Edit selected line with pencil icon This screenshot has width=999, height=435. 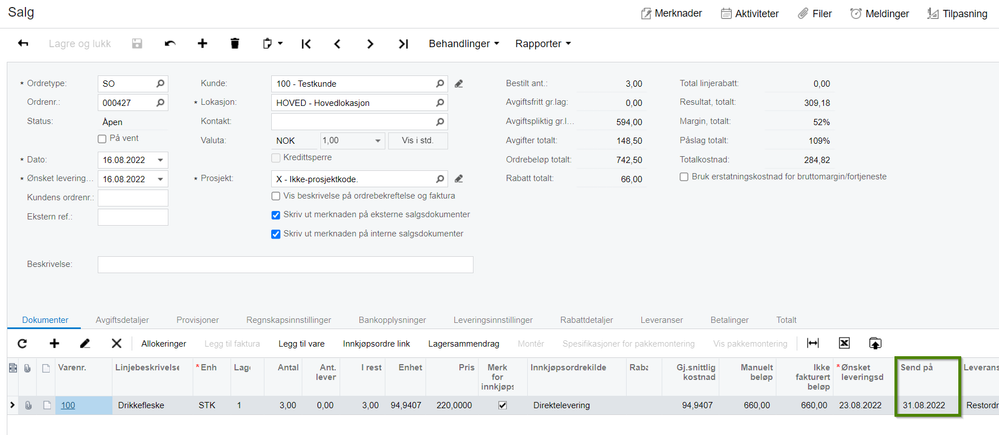point(85,343)
